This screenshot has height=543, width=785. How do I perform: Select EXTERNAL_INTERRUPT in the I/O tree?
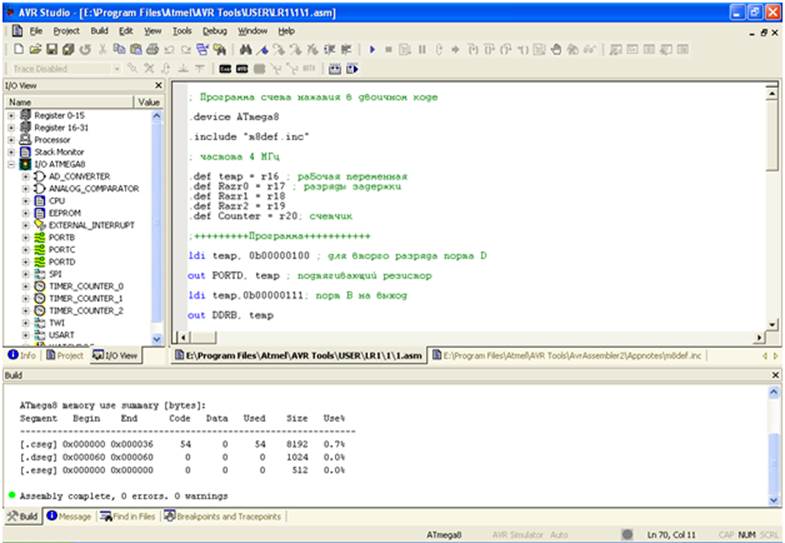click(91, 225)
